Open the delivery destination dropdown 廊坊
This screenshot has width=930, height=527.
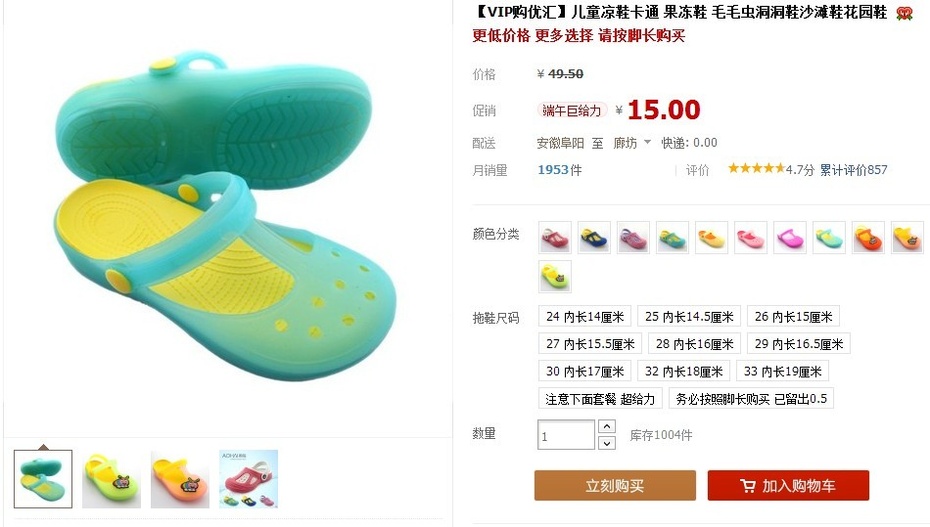[632, 143]
